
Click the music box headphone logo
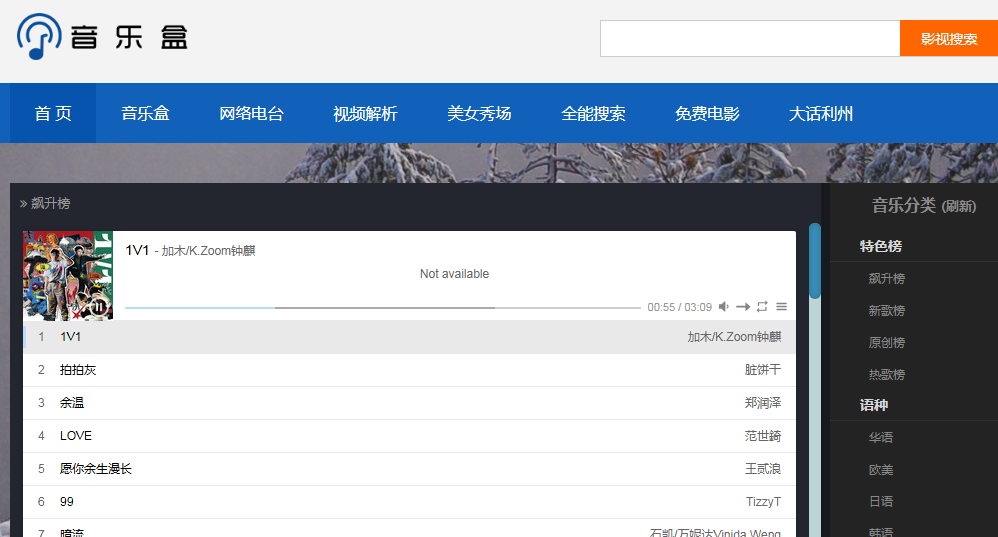click(x=102, y=36)
